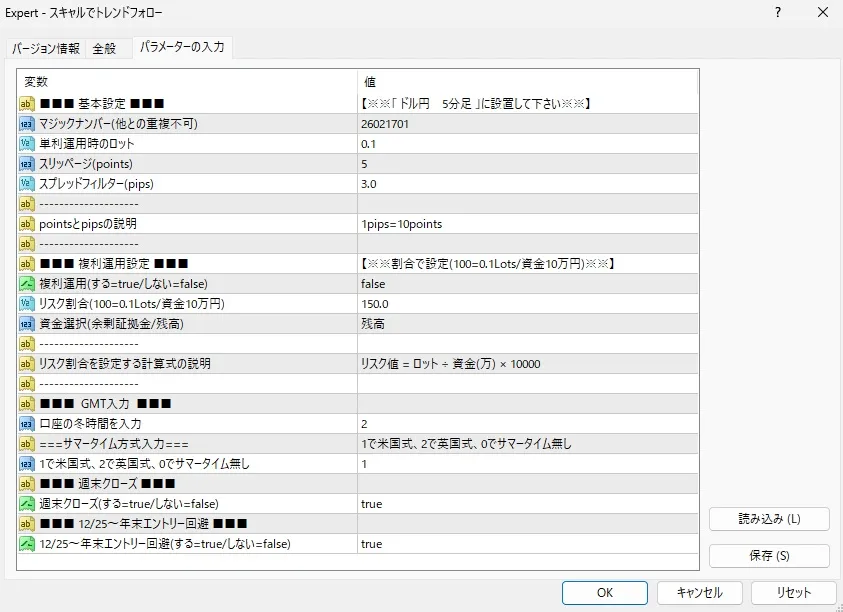
Task: Click the icon beside pointsとpipsの説明 row
Action: click(x=27, y=224)
